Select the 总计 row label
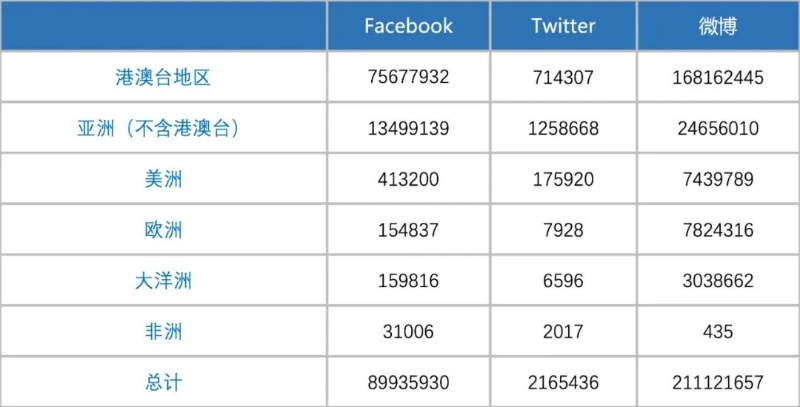The height and width of the screenshot is (407, 800). pyautogui.click(x=163, y=383)
